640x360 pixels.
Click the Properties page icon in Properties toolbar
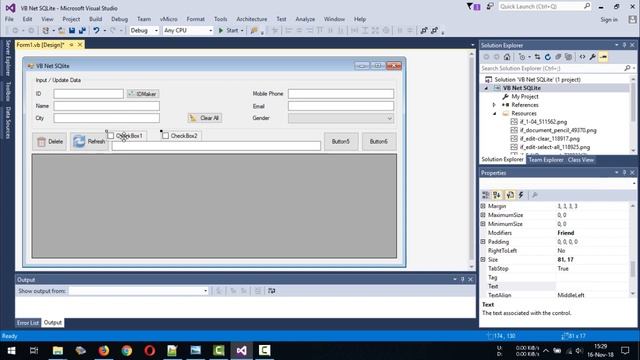(510, 195)
